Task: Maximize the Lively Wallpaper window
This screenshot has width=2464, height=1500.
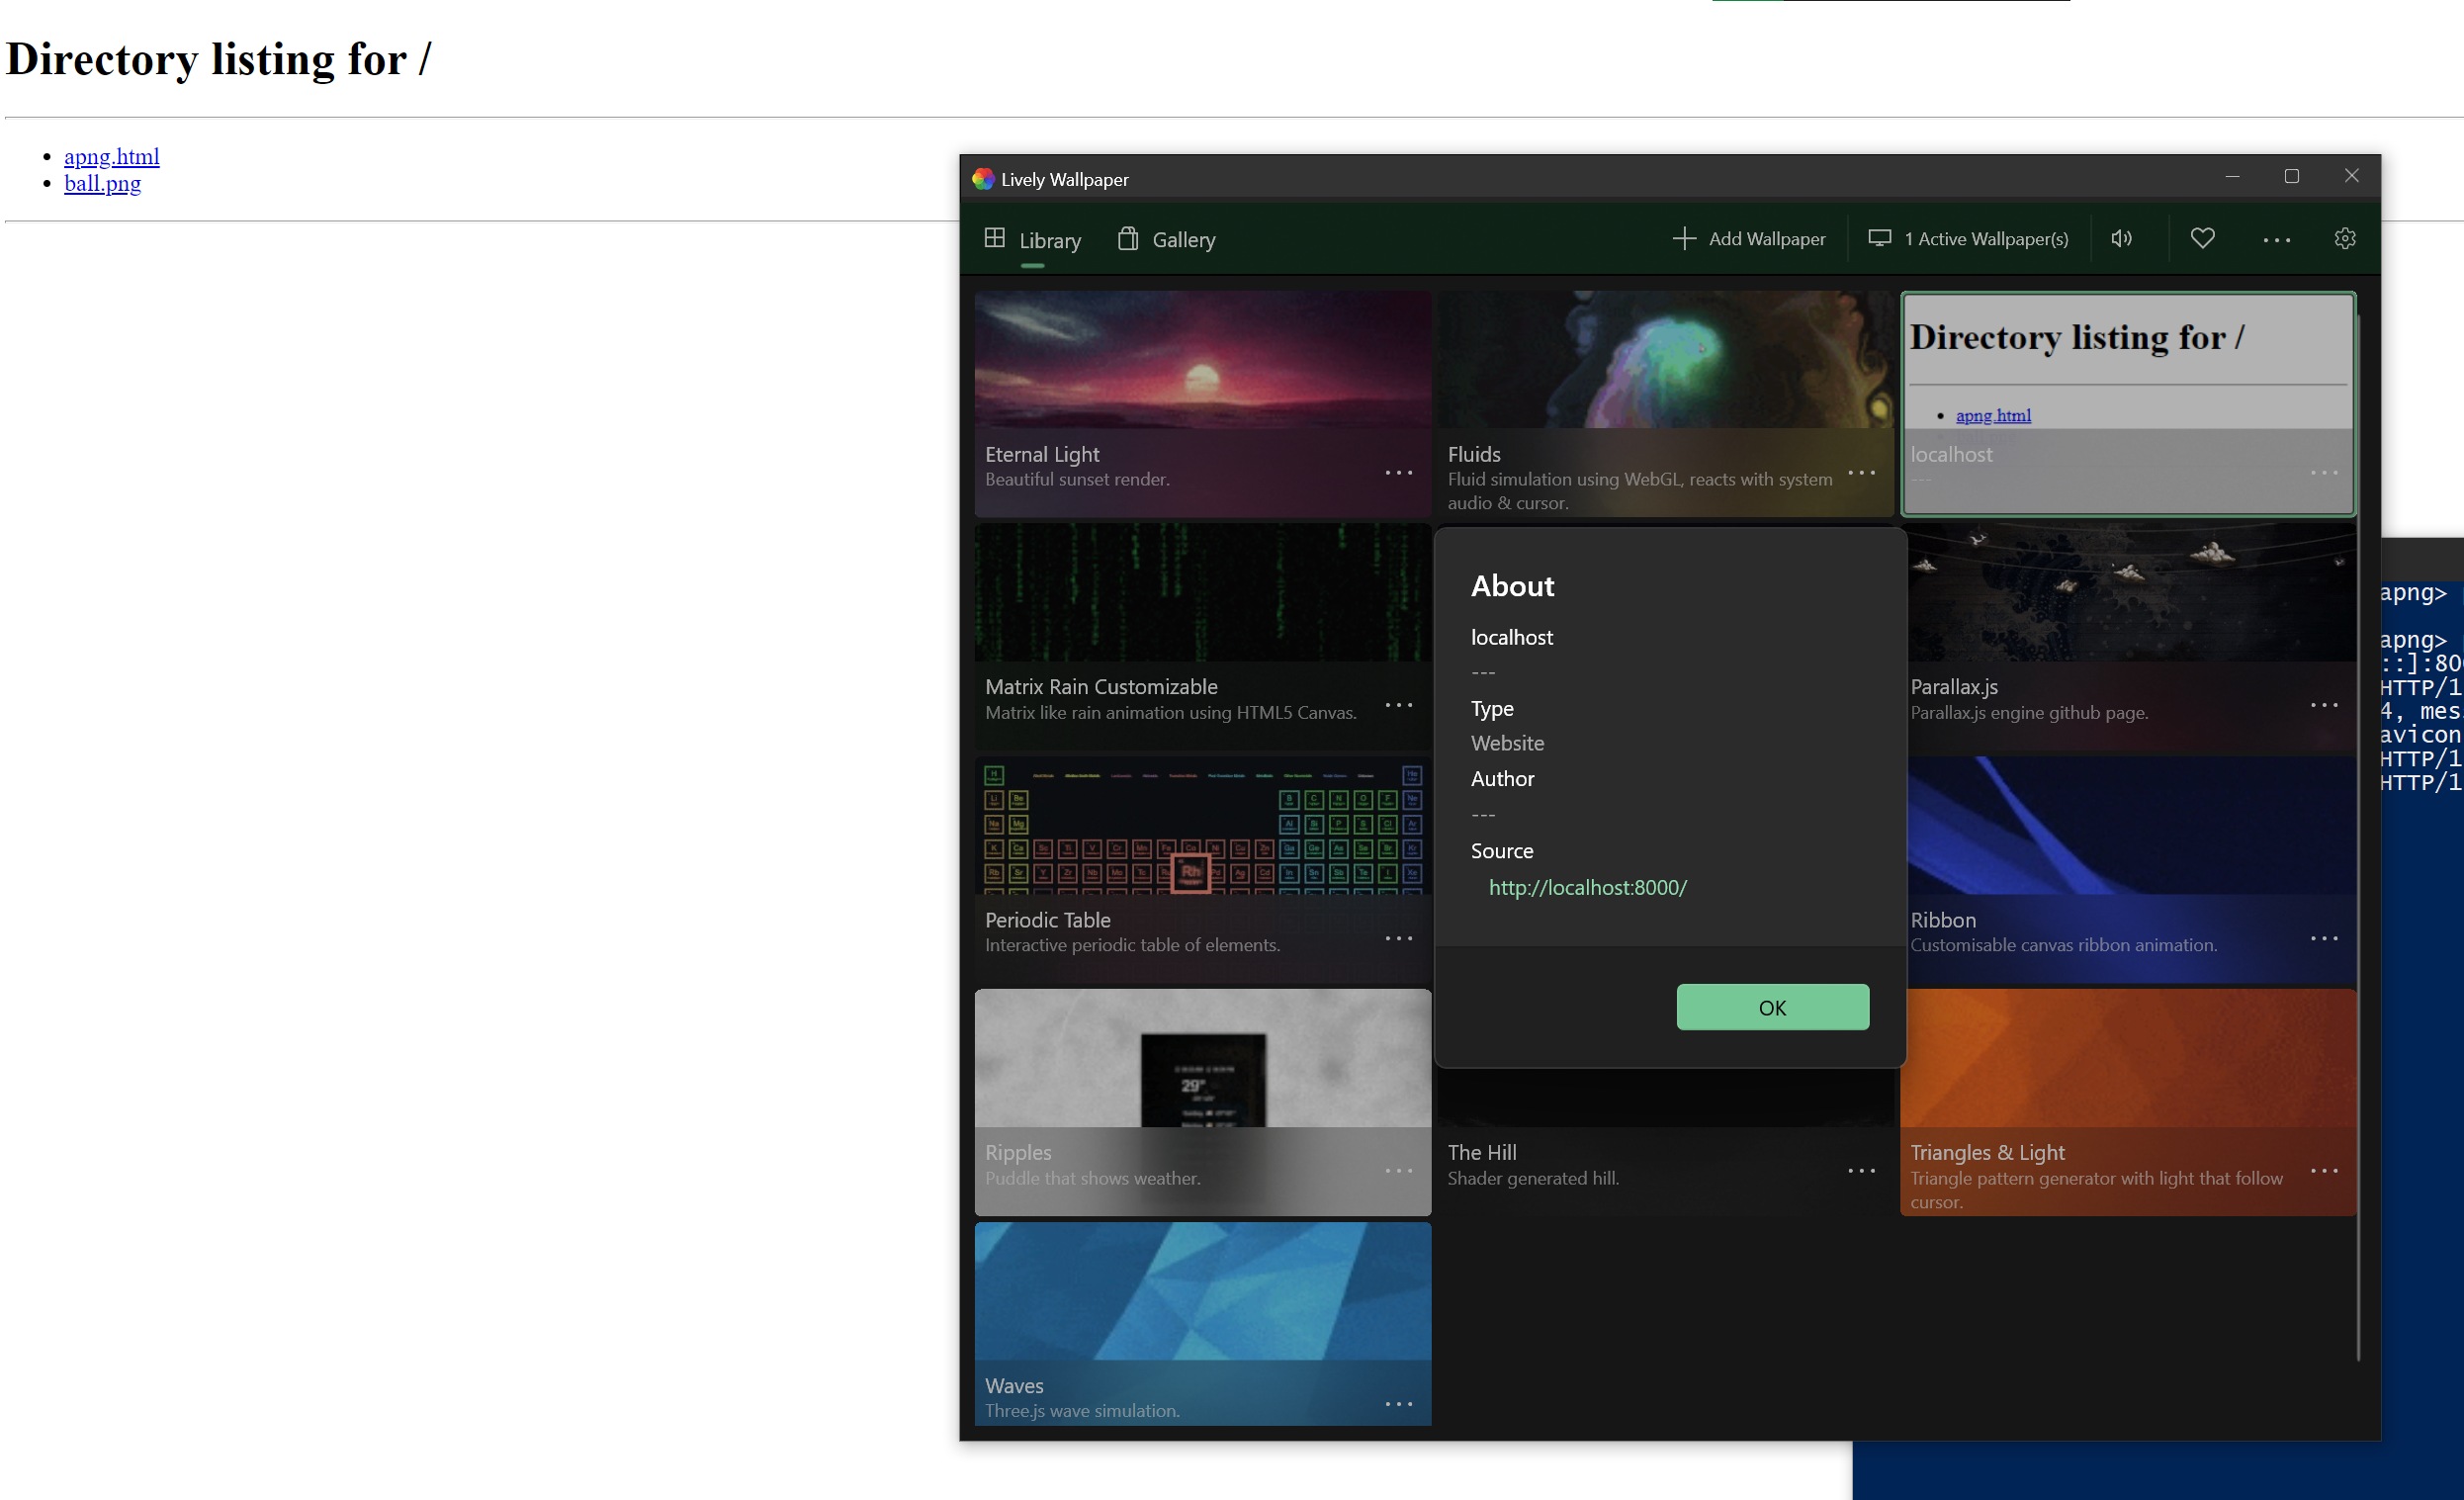Action: [2291, 177]
